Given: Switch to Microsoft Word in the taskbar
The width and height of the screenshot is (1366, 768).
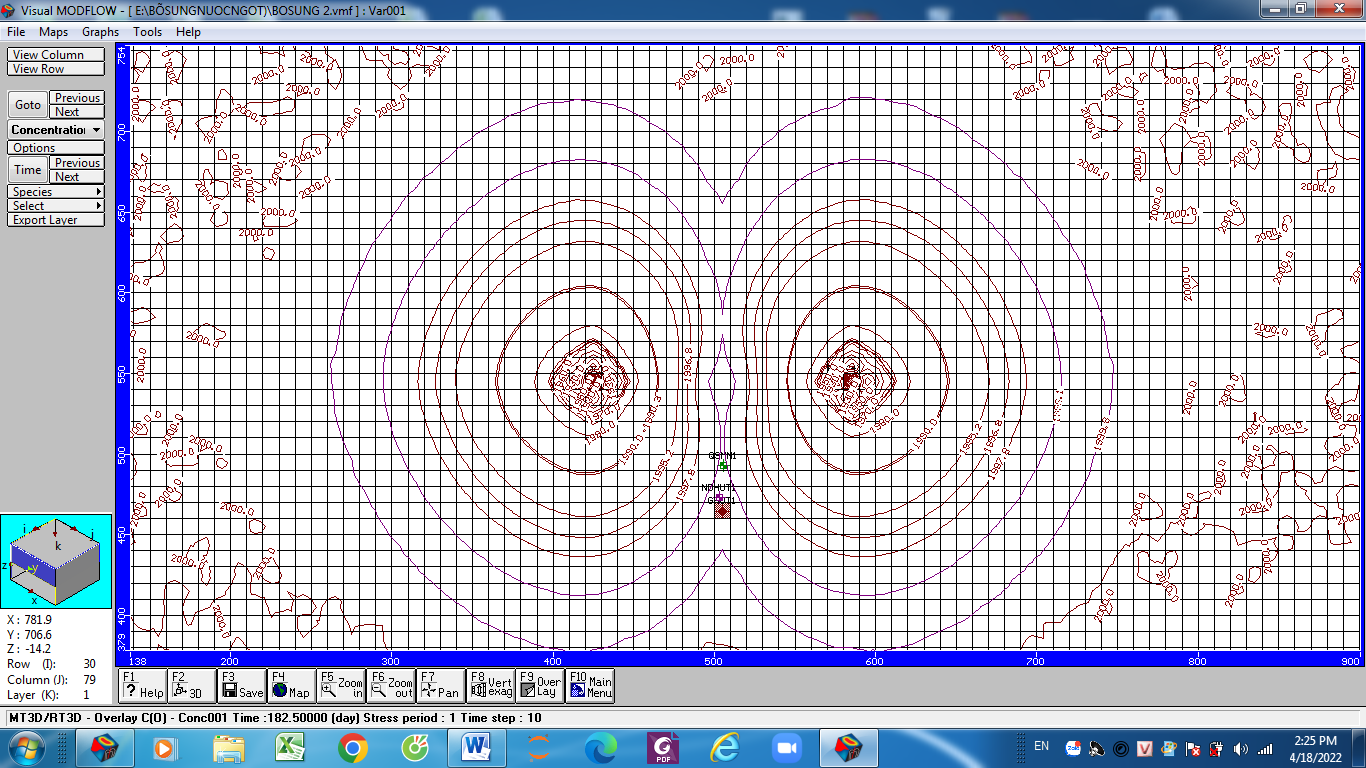Looking at the screenshot, I should [476, 747].
